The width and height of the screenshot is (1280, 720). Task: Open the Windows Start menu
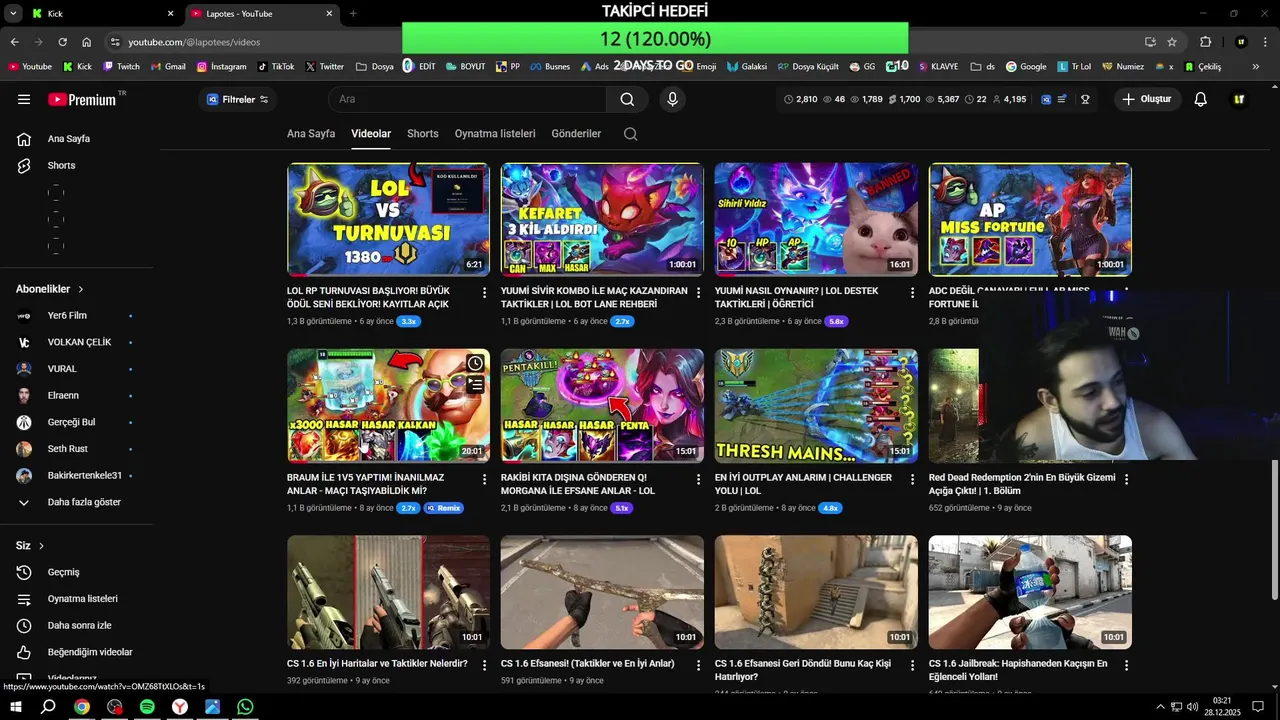pyautogui.click(x=16, y=707)
